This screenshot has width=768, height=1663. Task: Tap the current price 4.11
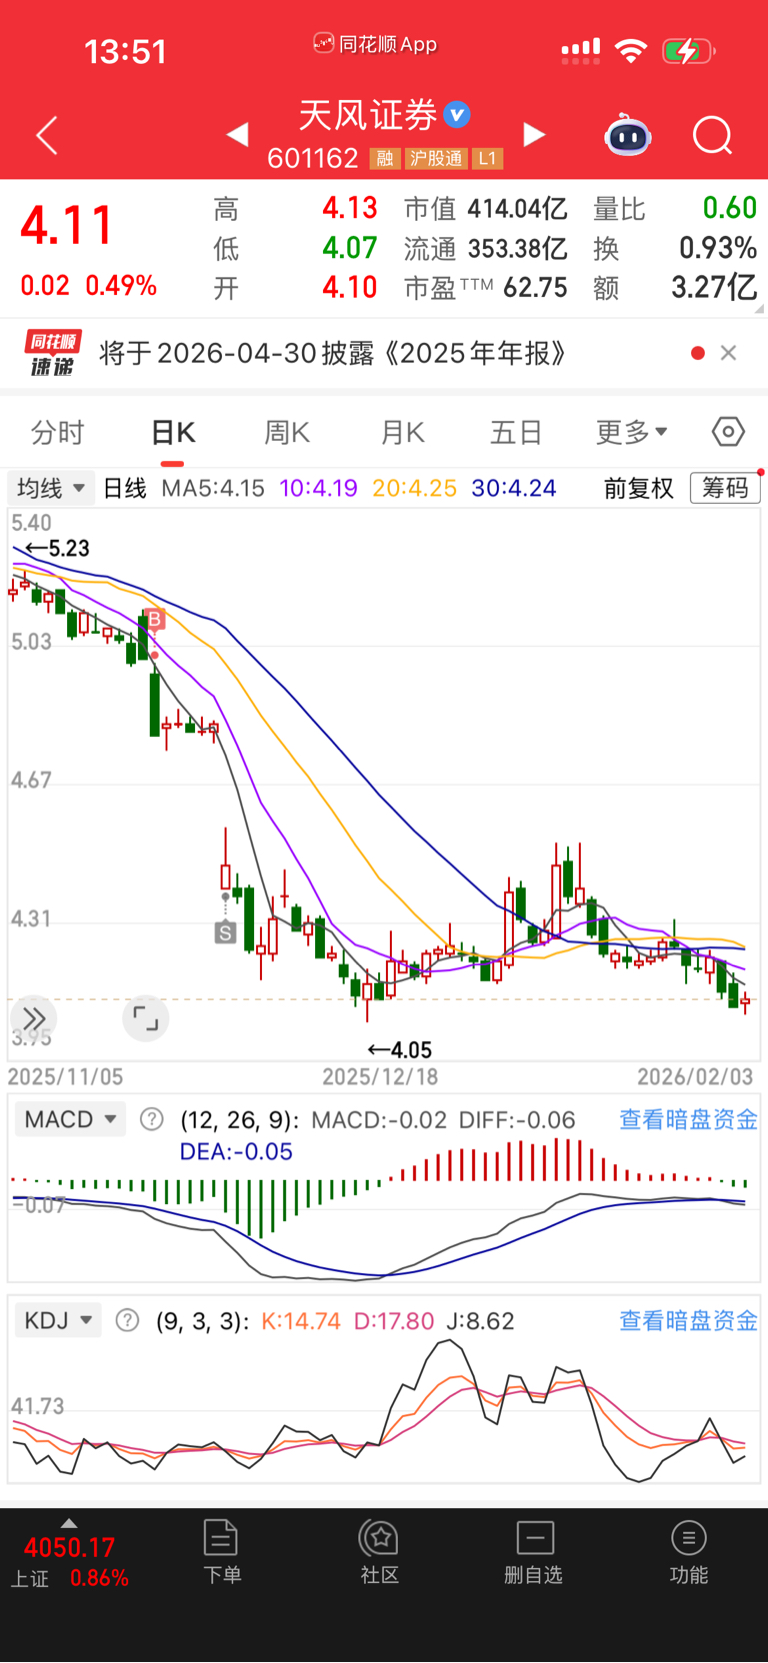67,225
